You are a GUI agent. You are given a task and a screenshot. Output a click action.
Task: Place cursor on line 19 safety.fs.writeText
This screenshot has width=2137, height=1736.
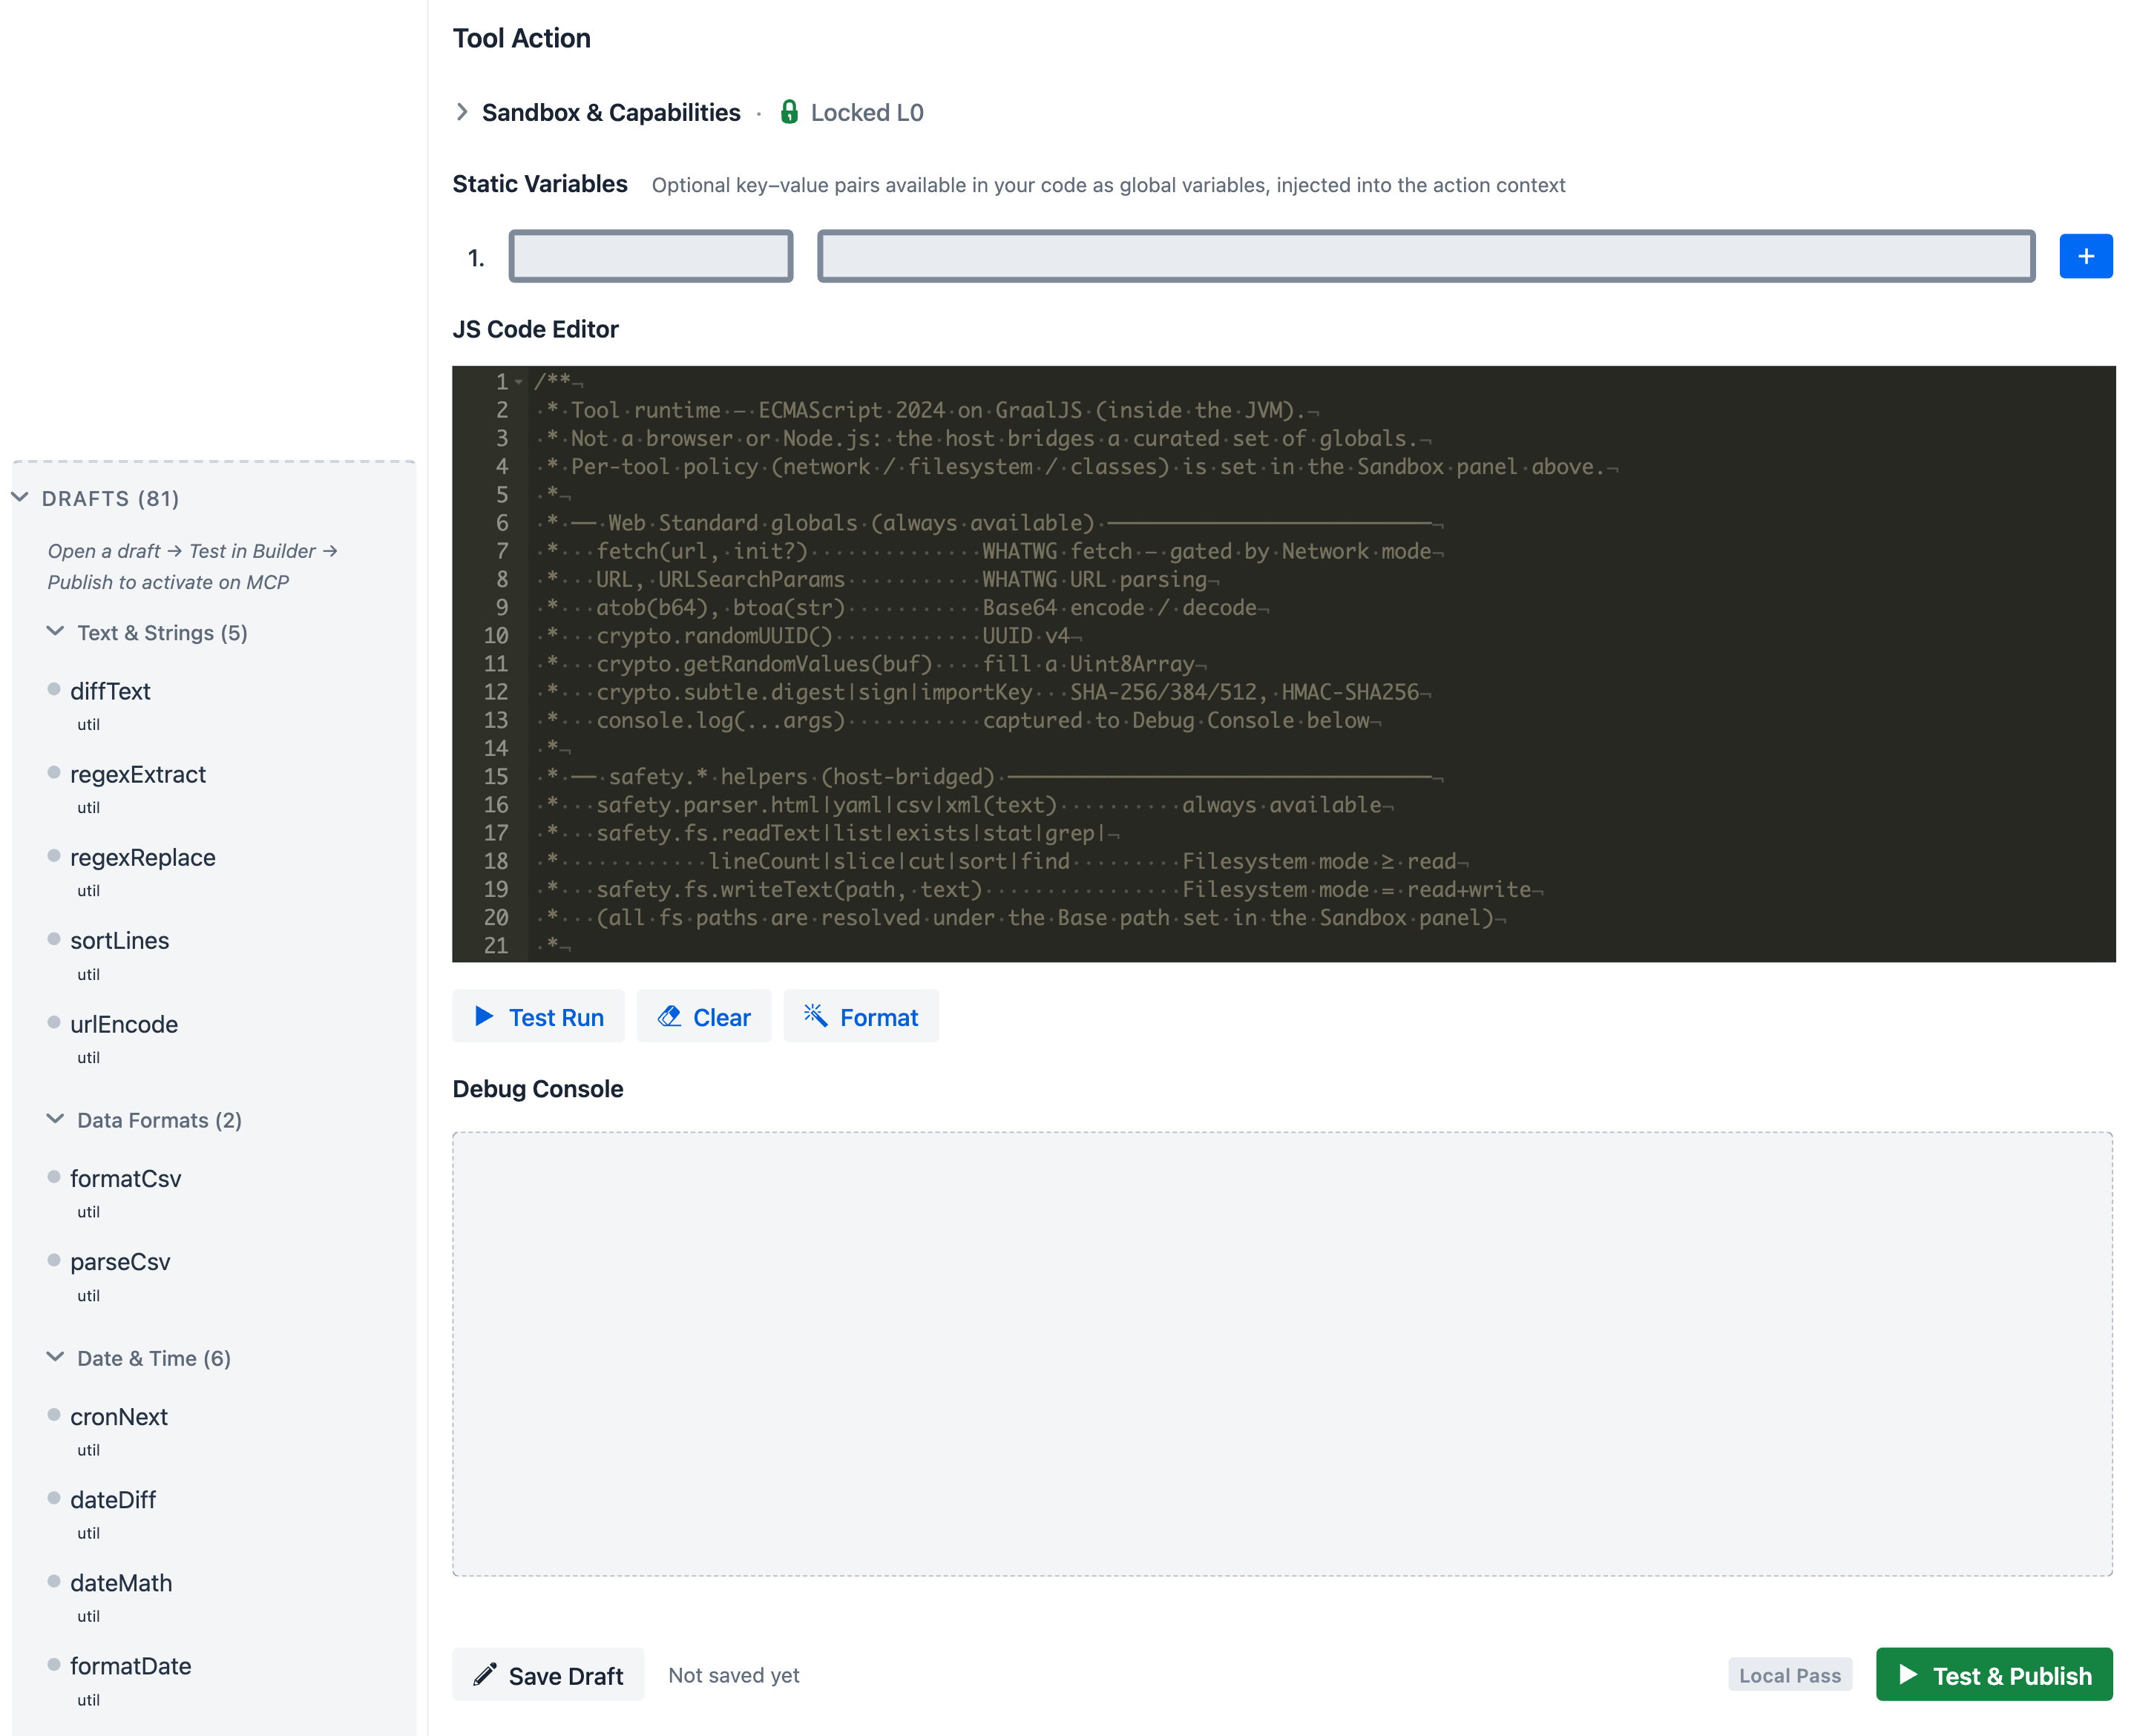click(x=1039, y=889)
